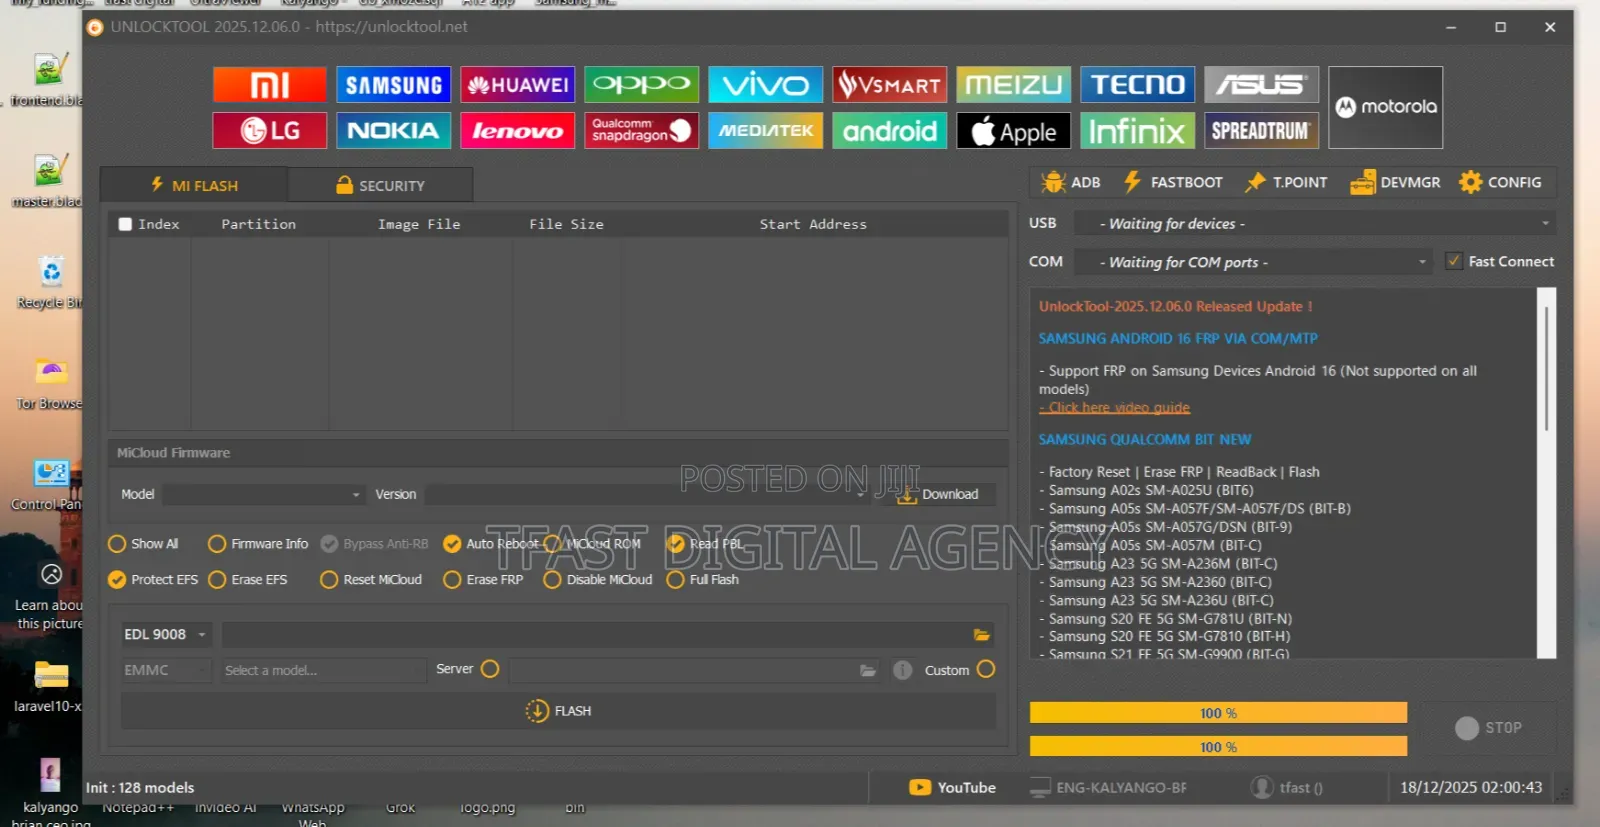The image size is (1600, 827).
Task: Select the Firmware Info radio option
Action: click(x=258, y=544)
